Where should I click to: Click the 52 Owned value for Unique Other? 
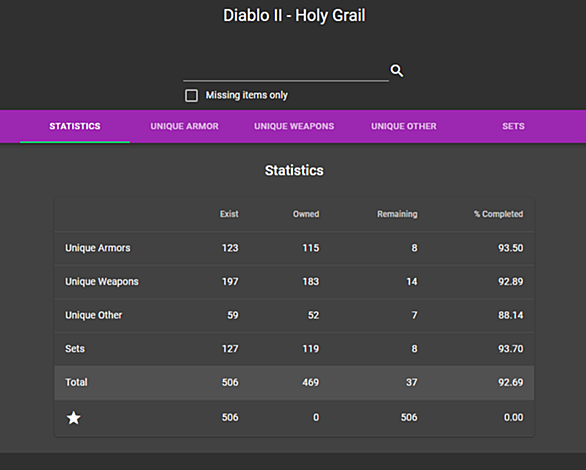[x=314, y=315]
